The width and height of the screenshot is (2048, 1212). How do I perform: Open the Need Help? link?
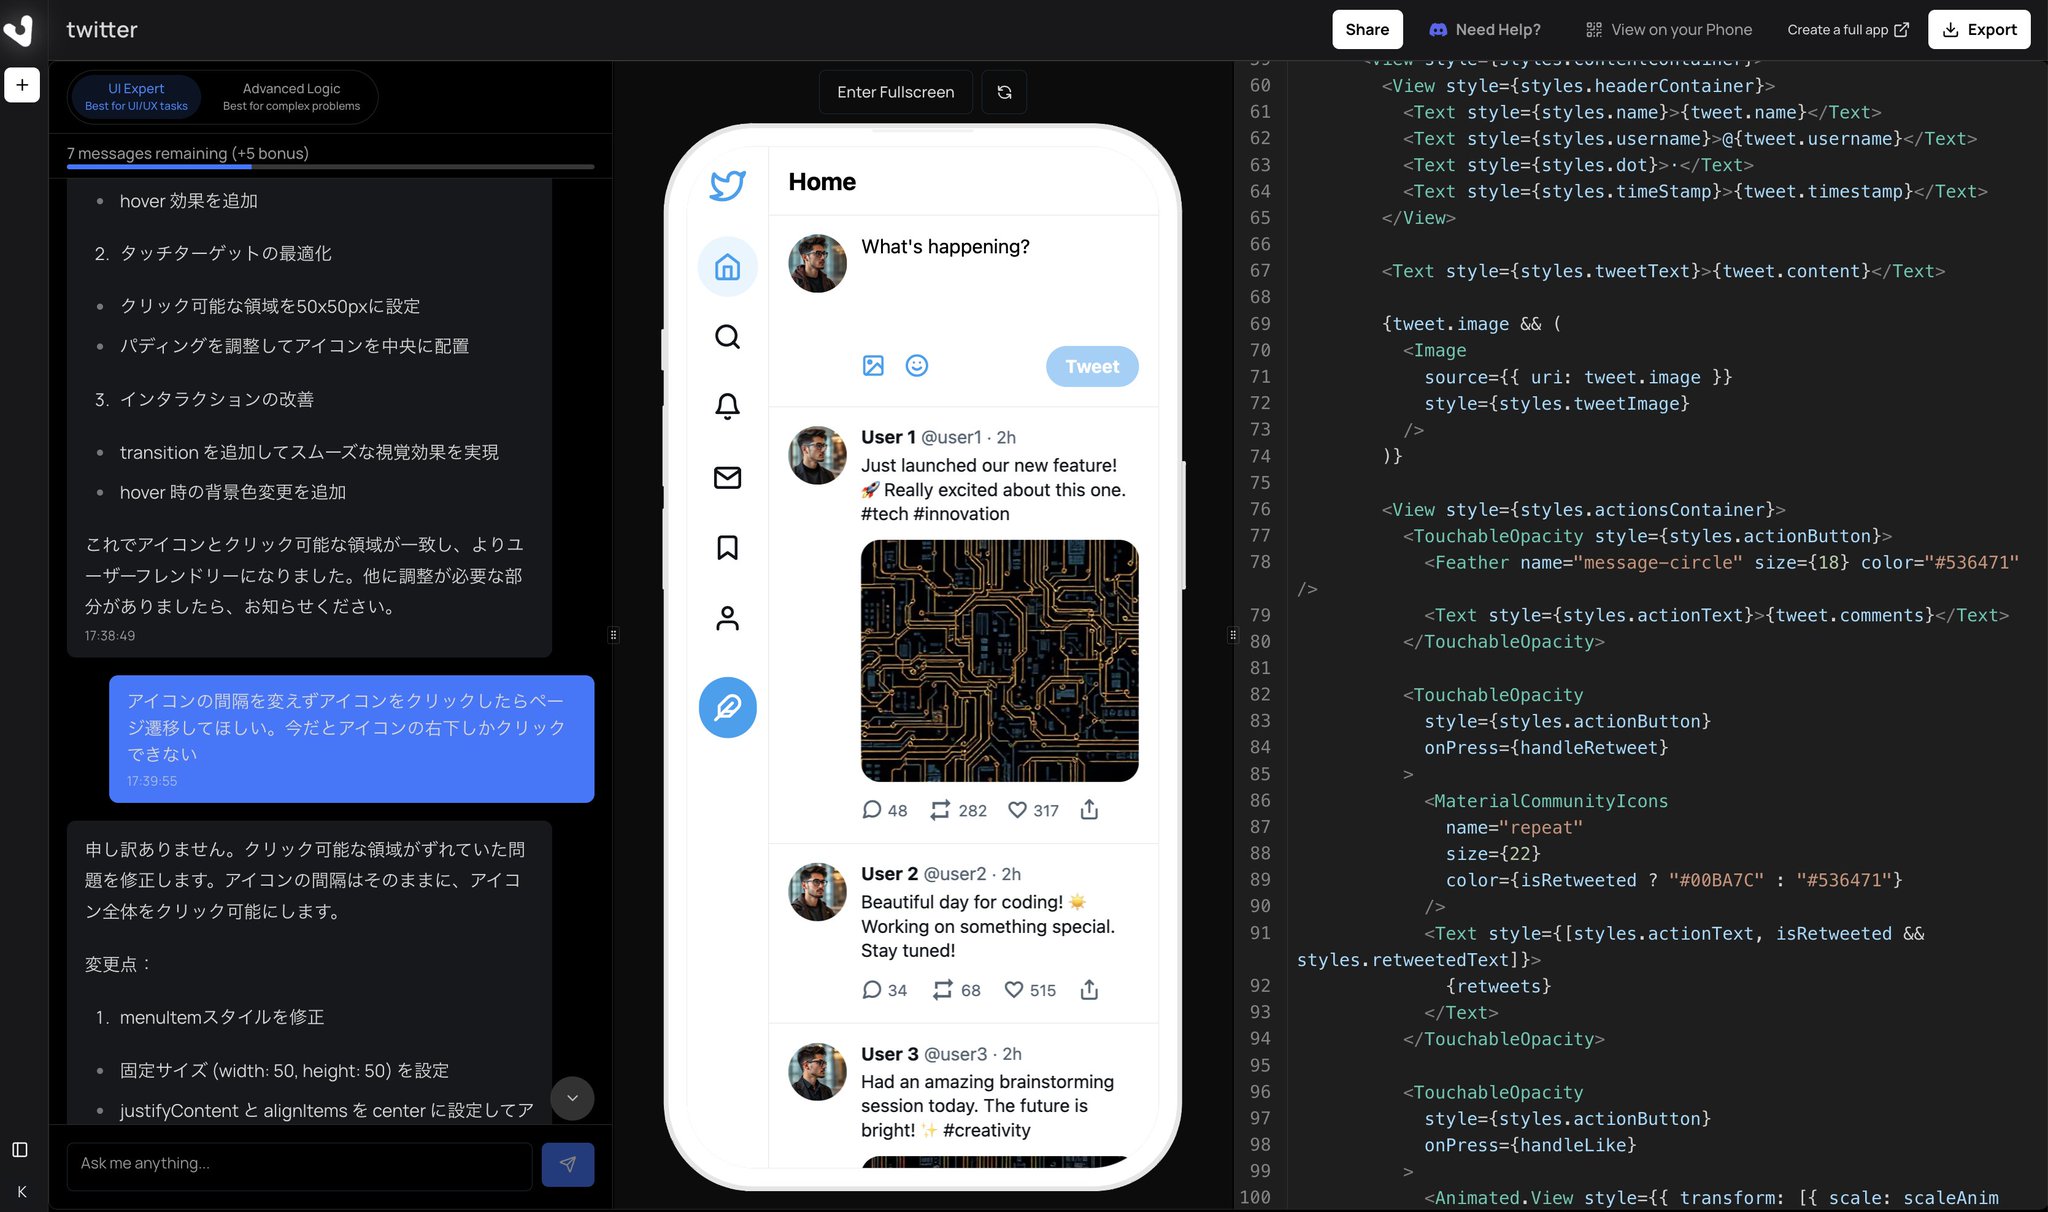tap(1485, 30)
